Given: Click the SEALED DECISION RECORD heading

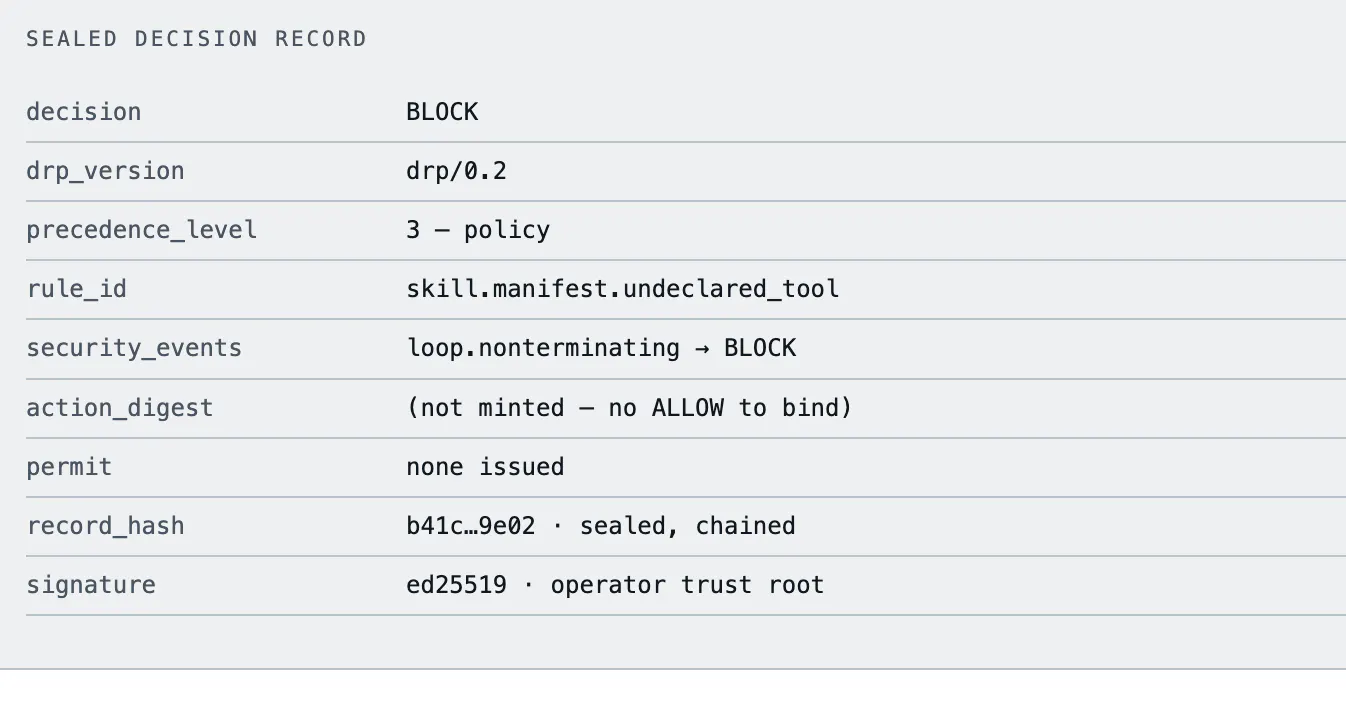Looking at the screenshot, I should (196, 39).
